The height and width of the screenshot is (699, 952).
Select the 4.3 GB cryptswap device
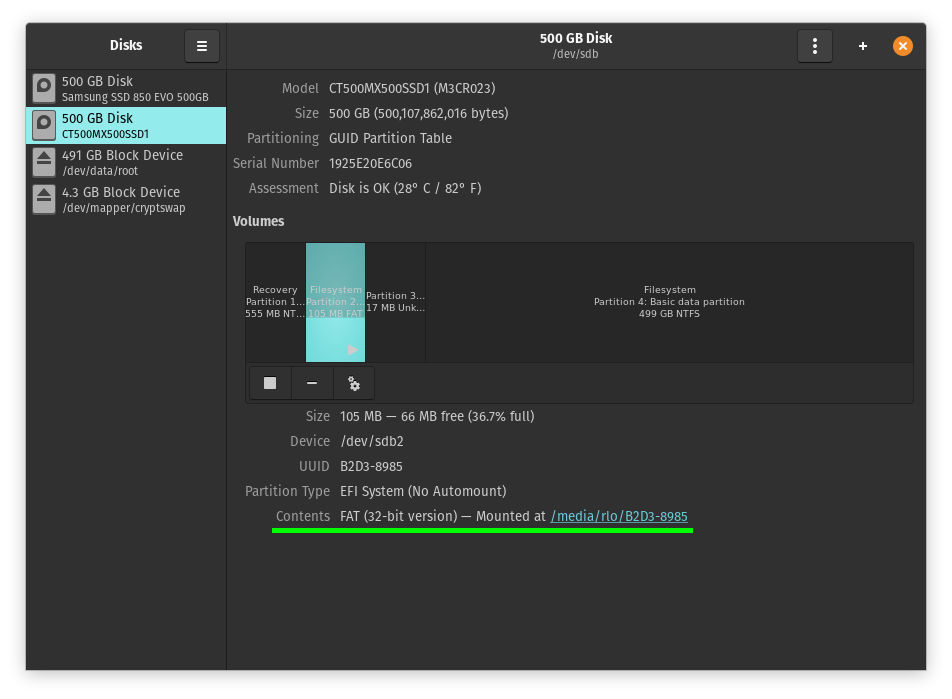pyautogui.click(x=125, y=199)
